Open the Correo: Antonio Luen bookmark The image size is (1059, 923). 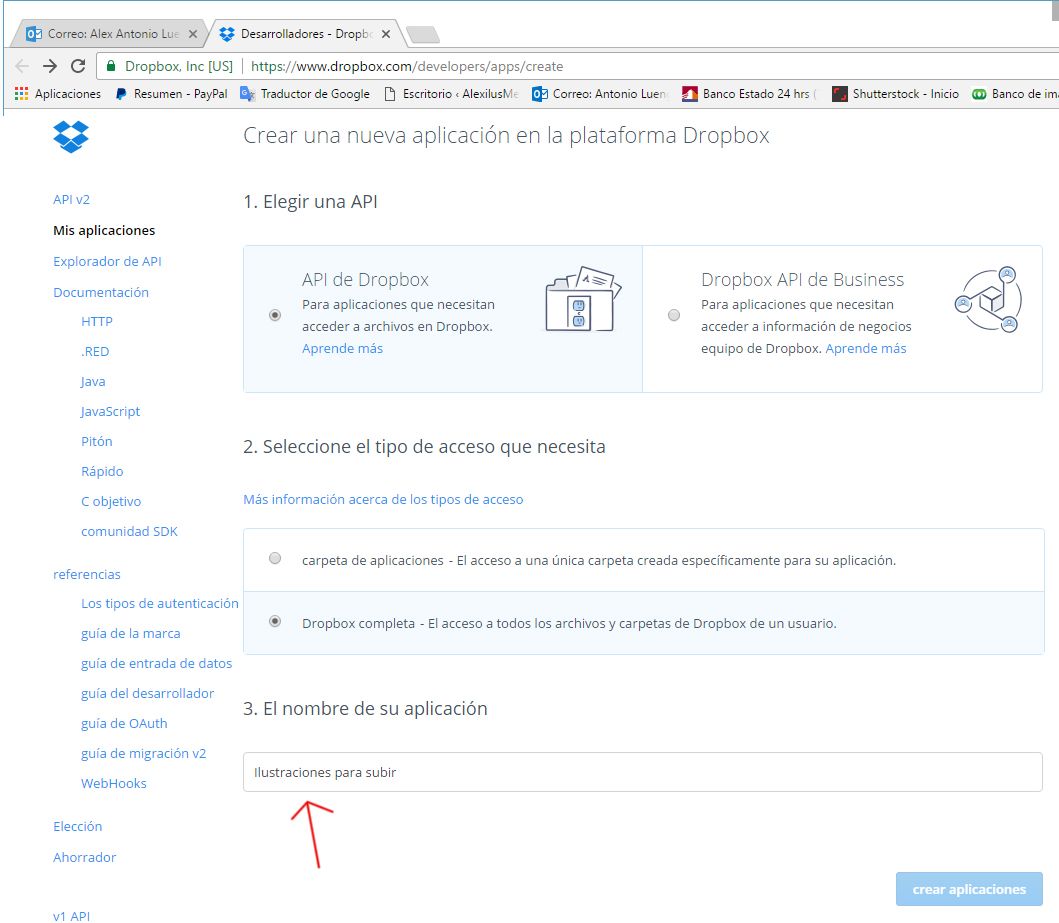click(x=600, y=94)
